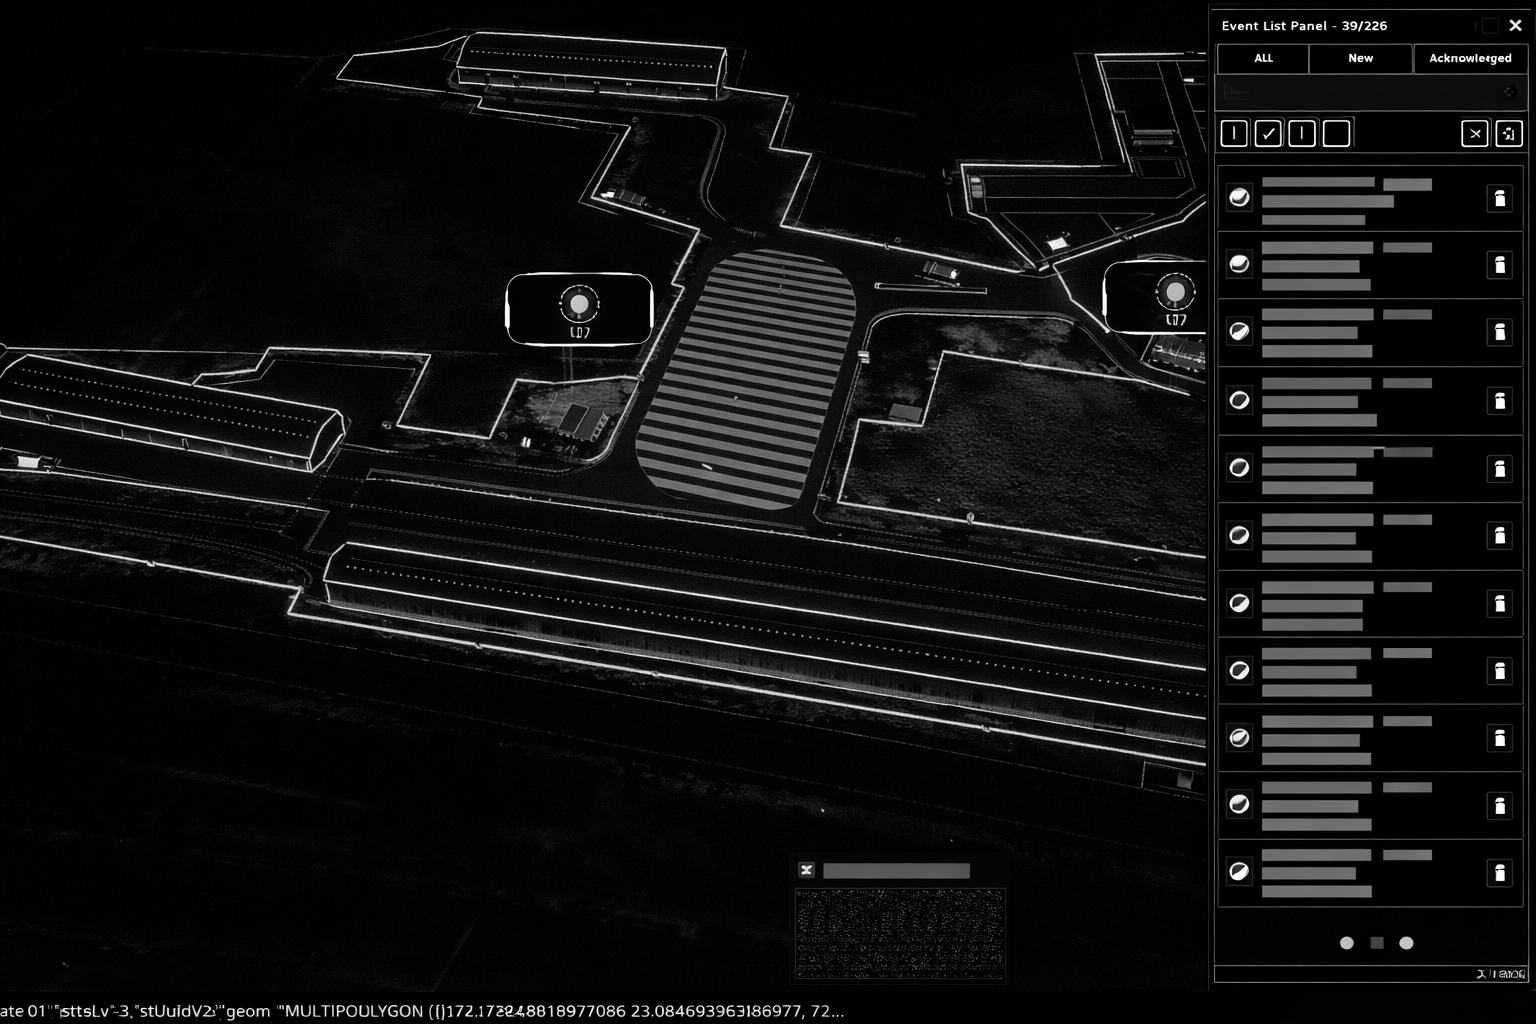Close the small popup above the noise thumbnail
Image resolution: width=1536 pixels, height=1024 pixels.
pyautogui.click(x=806, y=871)
